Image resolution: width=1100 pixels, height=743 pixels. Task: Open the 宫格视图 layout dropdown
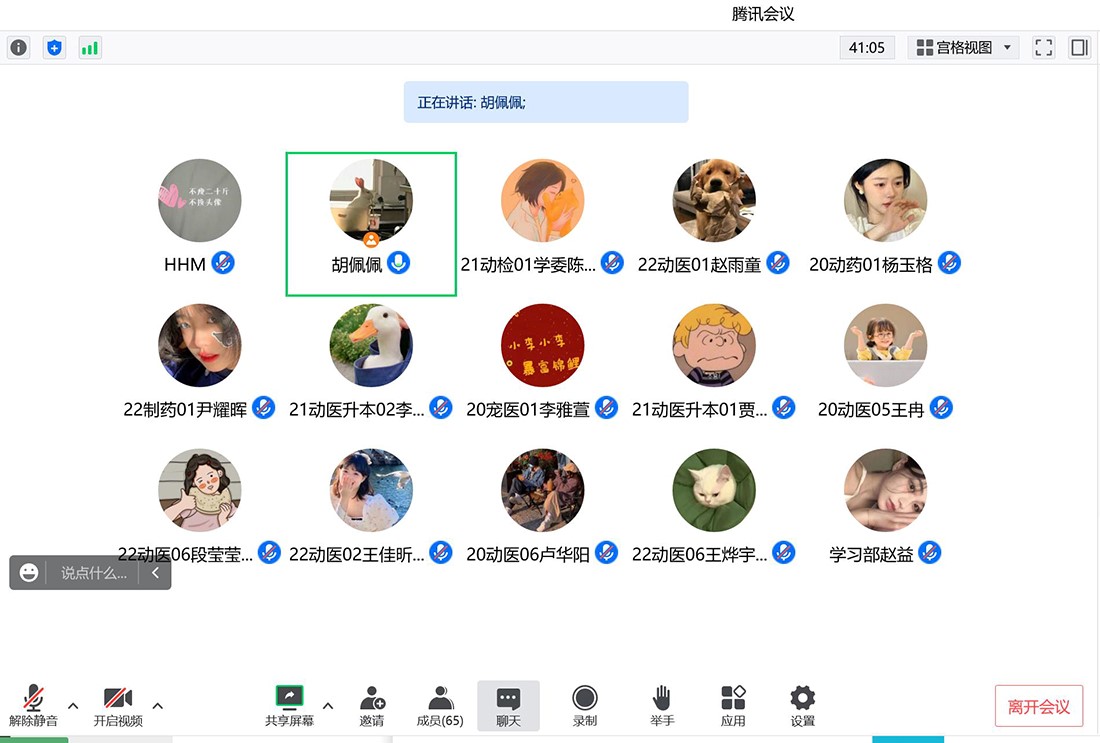click(964, 47)
